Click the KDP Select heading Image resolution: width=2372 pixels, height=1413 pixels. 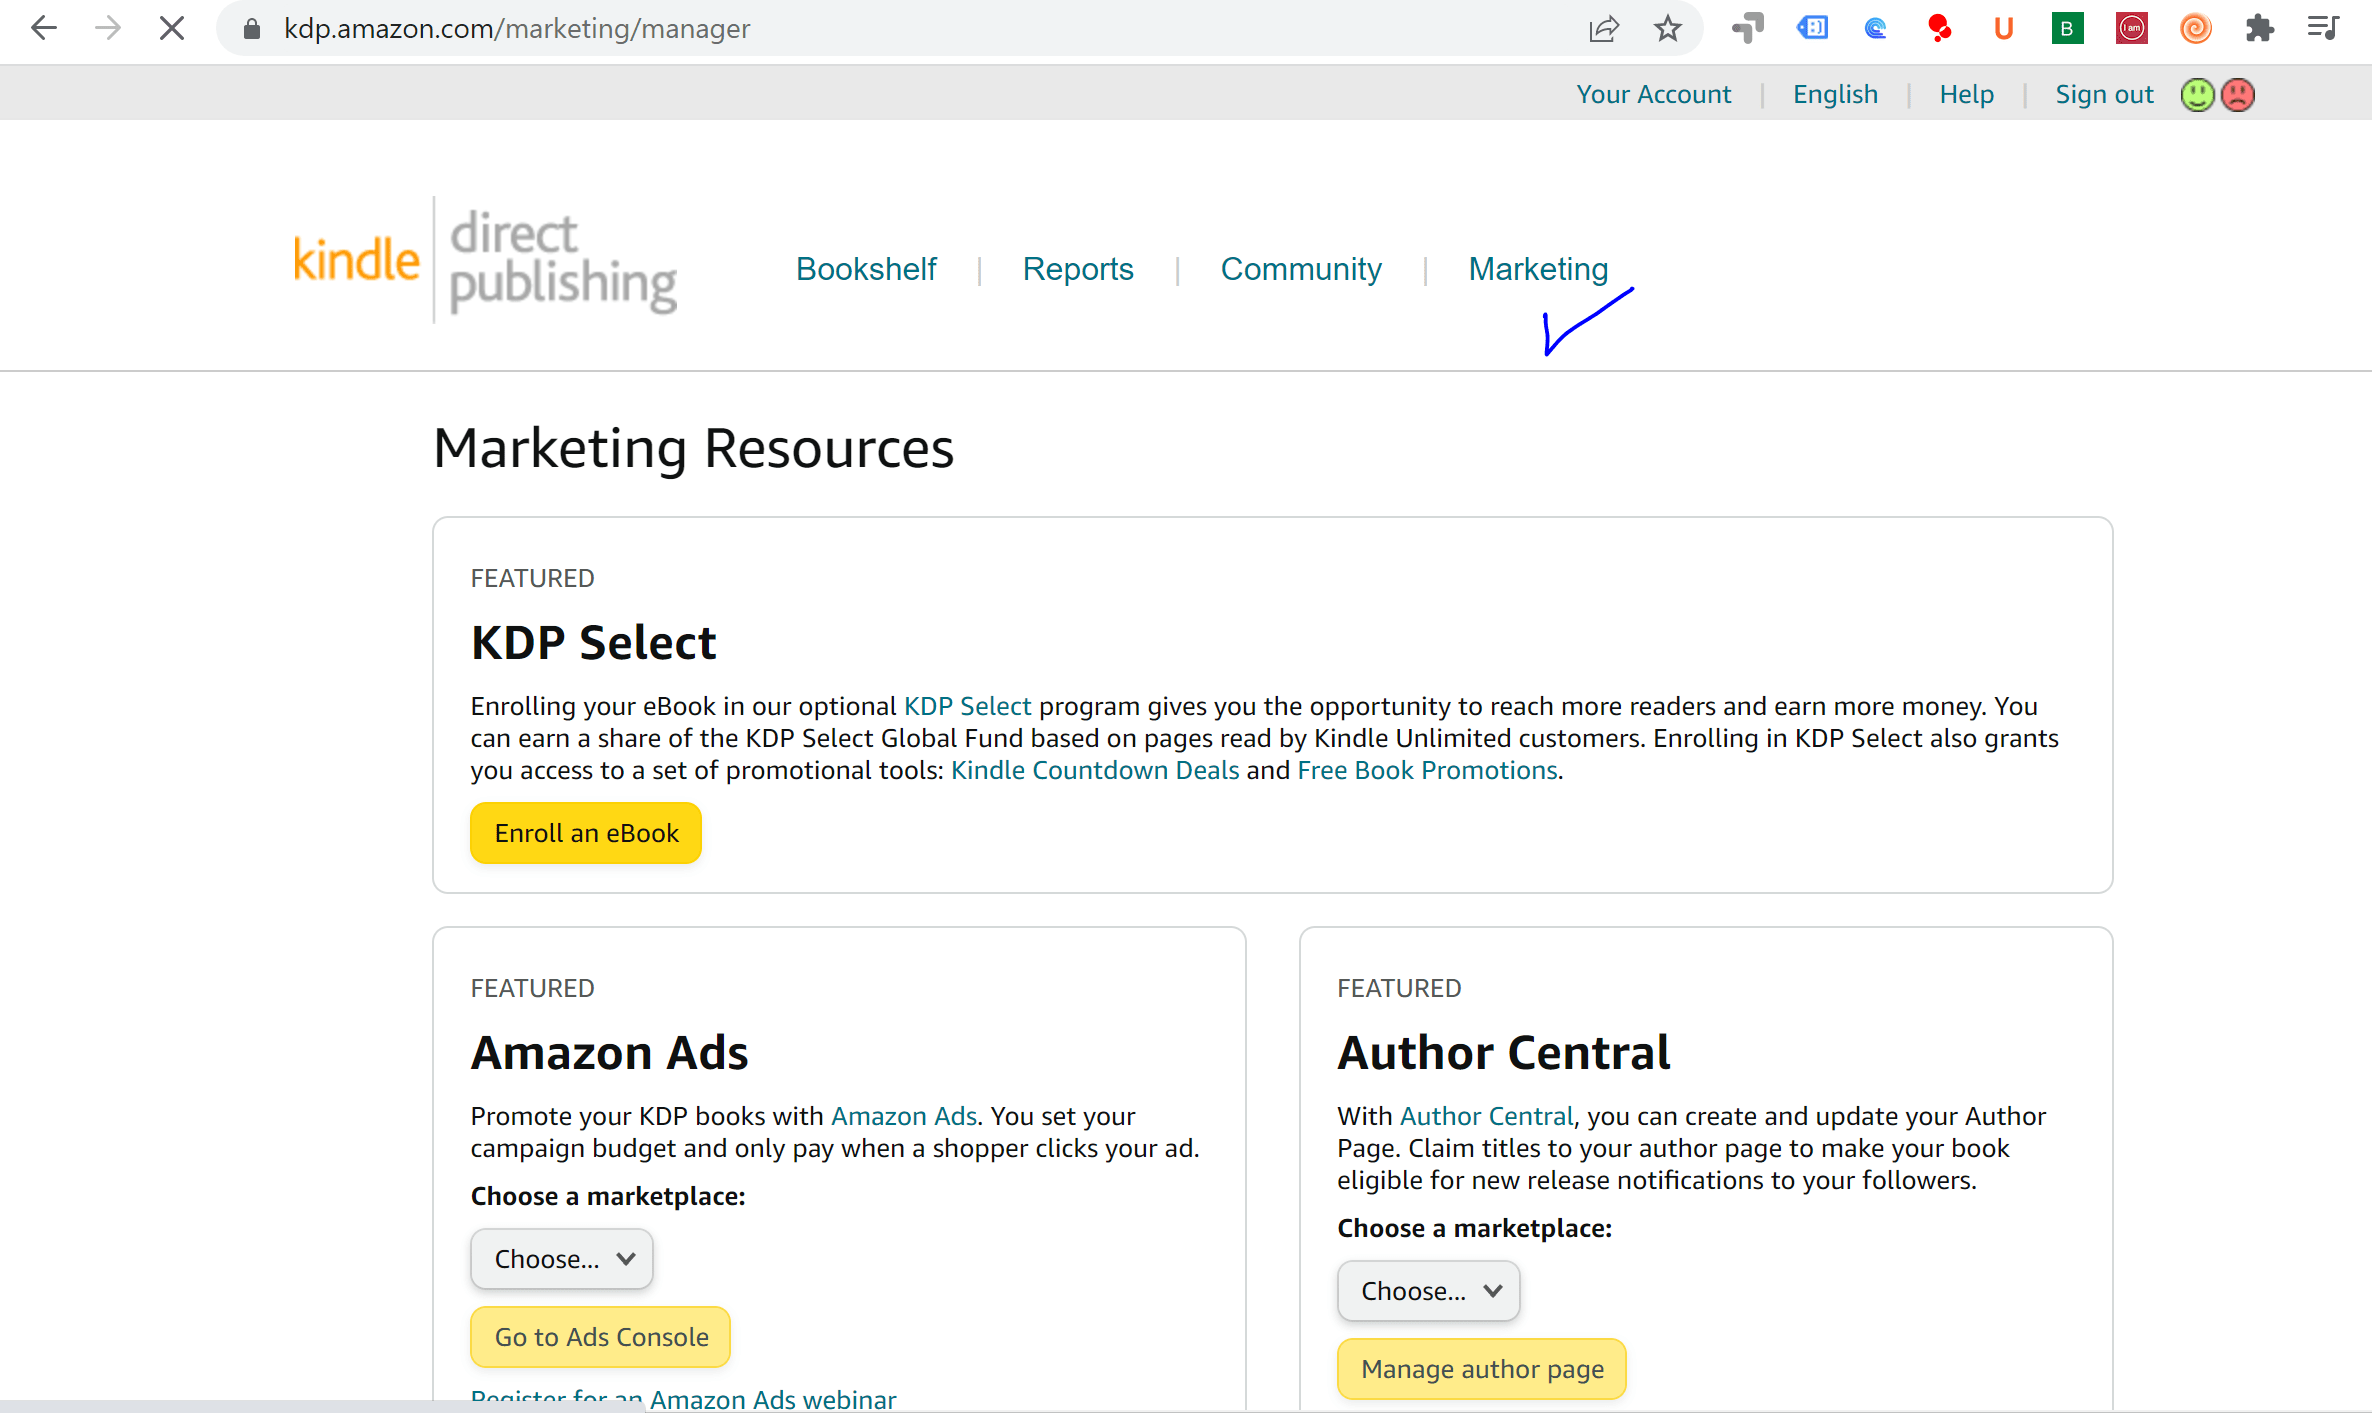(594, 643)
